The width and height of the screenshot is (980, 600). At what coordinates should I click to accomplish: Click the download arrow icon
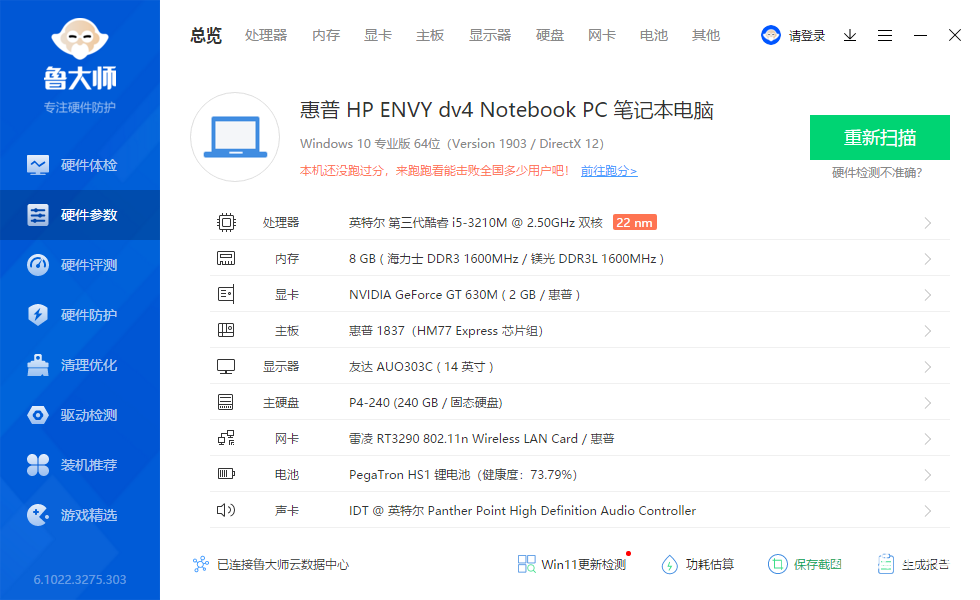coord(849,36)
